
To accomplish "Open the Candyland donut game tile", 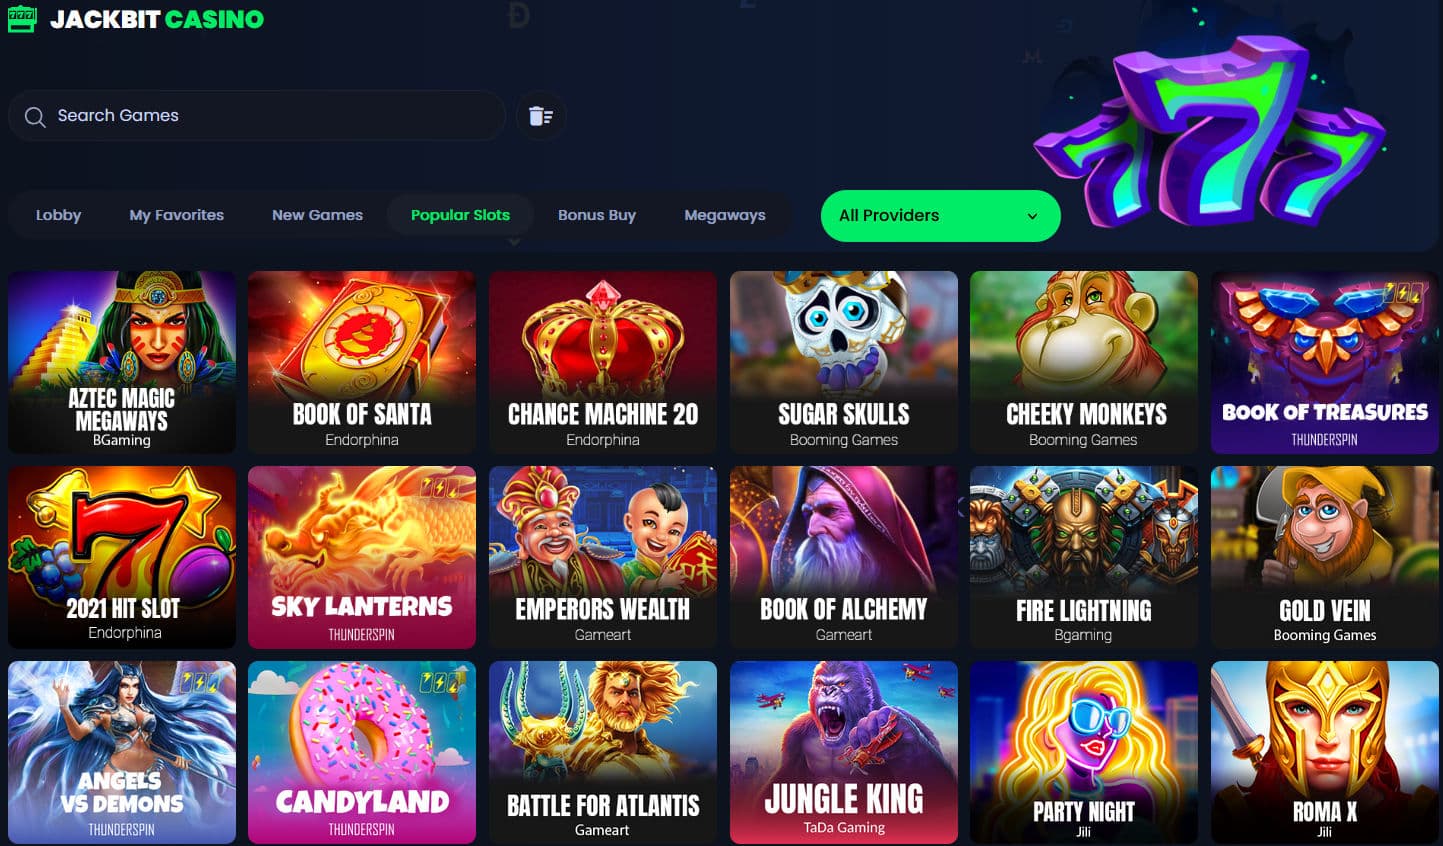I will click(x=362, y=752).
